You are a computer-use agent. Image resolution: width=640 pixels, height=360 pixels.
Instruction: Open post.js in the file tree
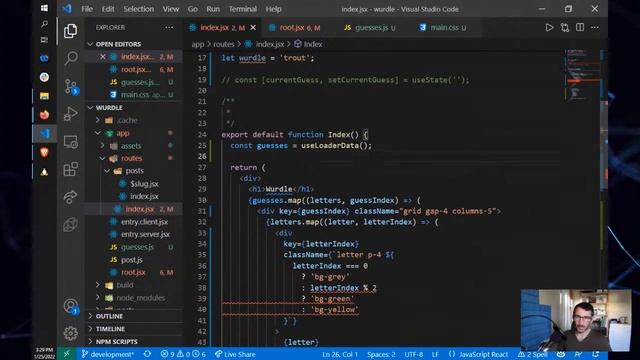click(133, 260)
